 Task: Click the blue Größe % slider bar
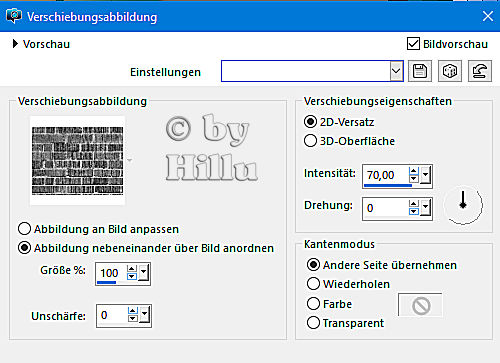[107, 283]
